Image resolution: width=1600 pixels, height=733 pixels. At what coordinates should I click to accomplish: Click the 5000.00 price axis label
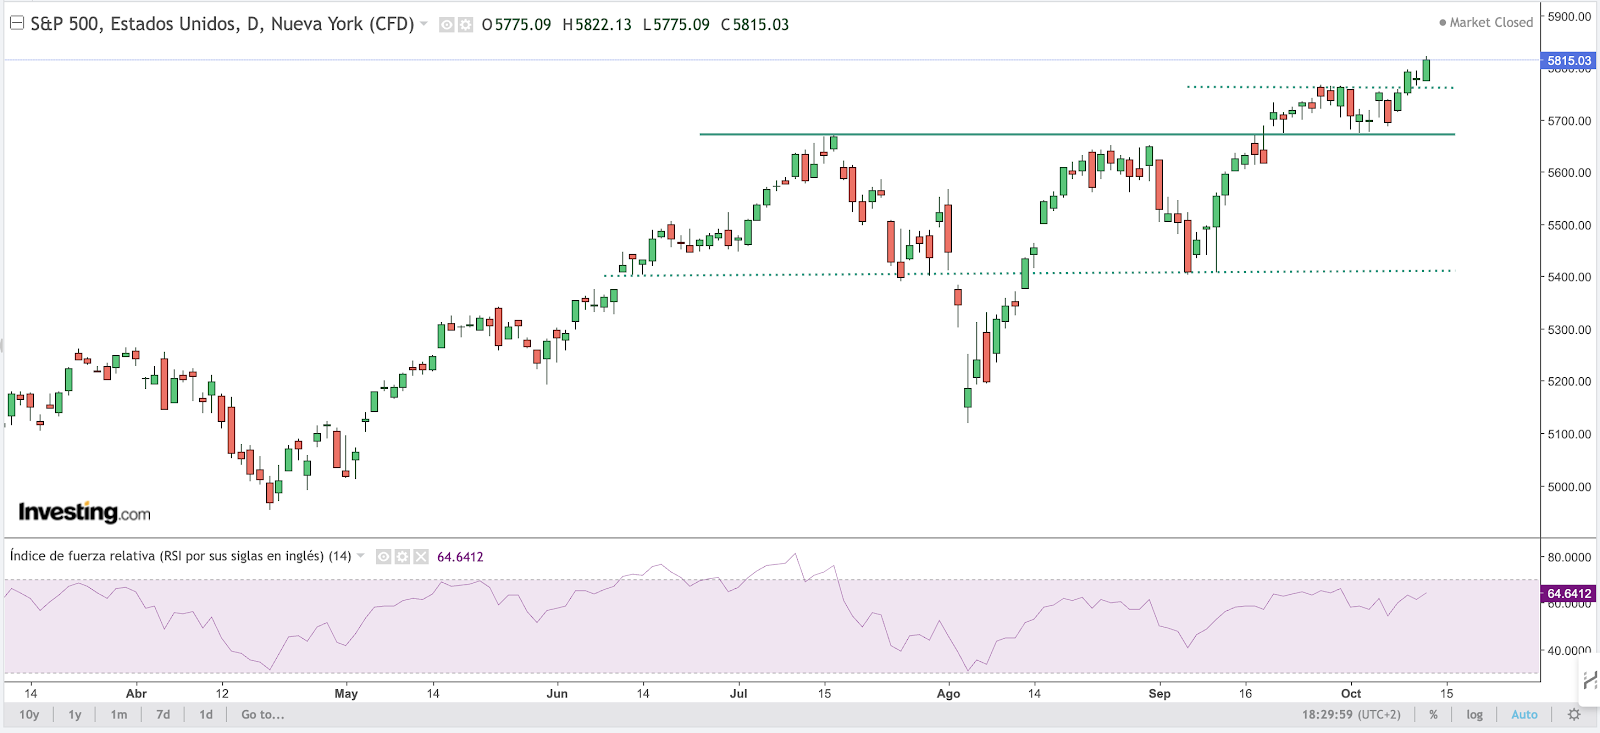(x=1569, y=487)
